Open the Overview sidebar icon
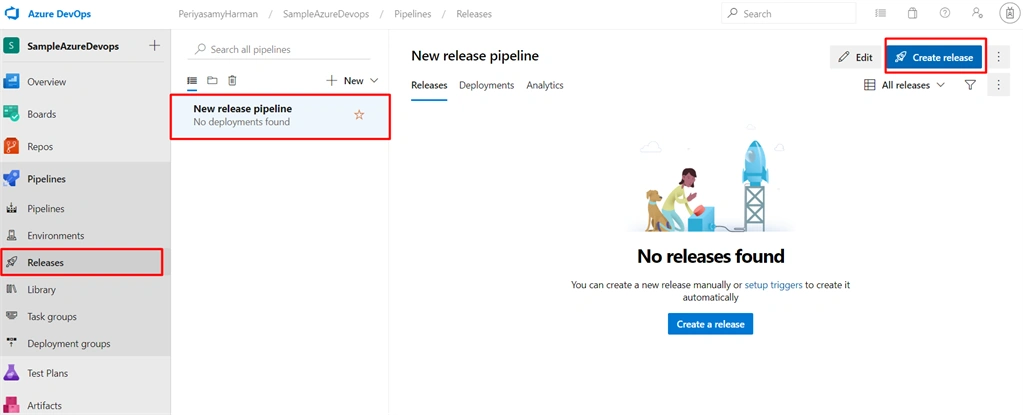The width and height of the screenshot is (1023, 415). coord(12,82)
